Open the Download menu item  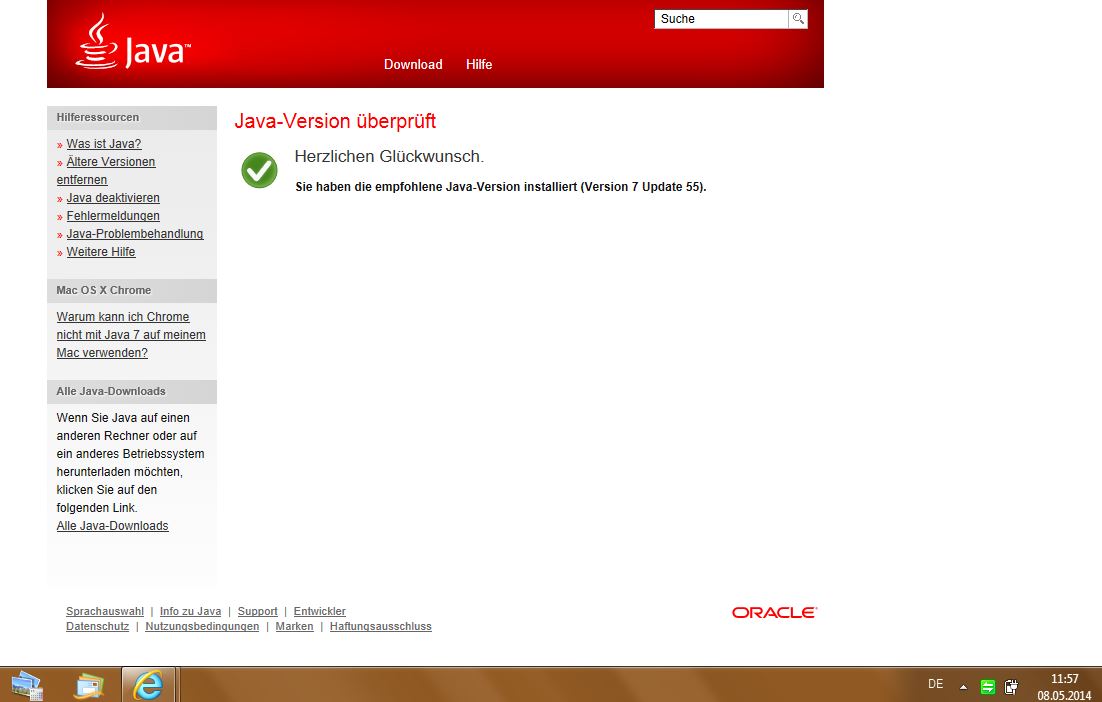coord(413,65)
